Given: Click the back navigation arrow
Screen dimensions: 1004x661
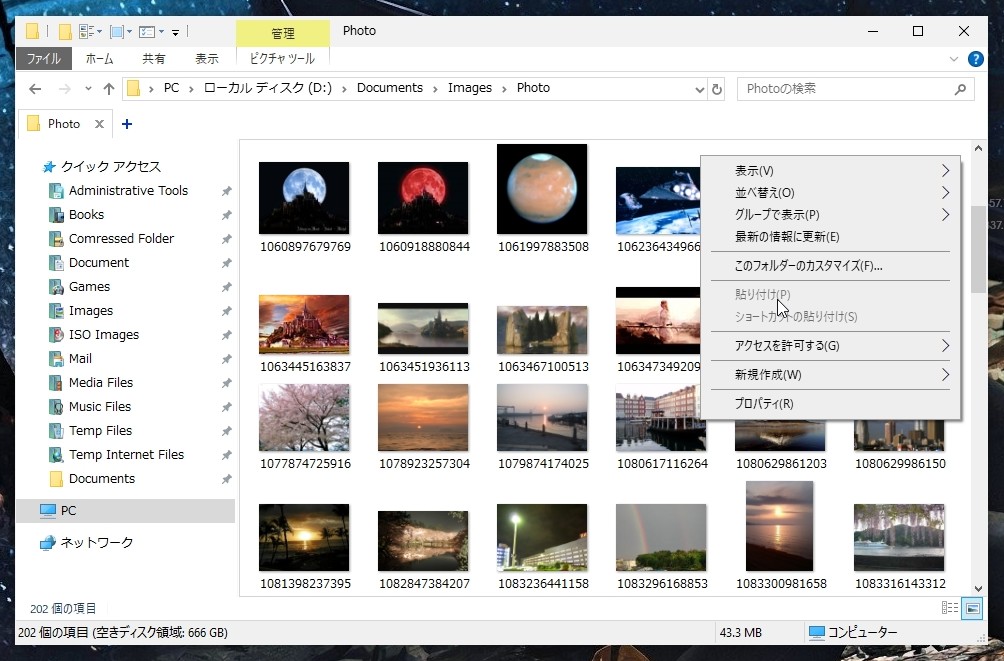Looking at the screenshot, I should [35, 89].
